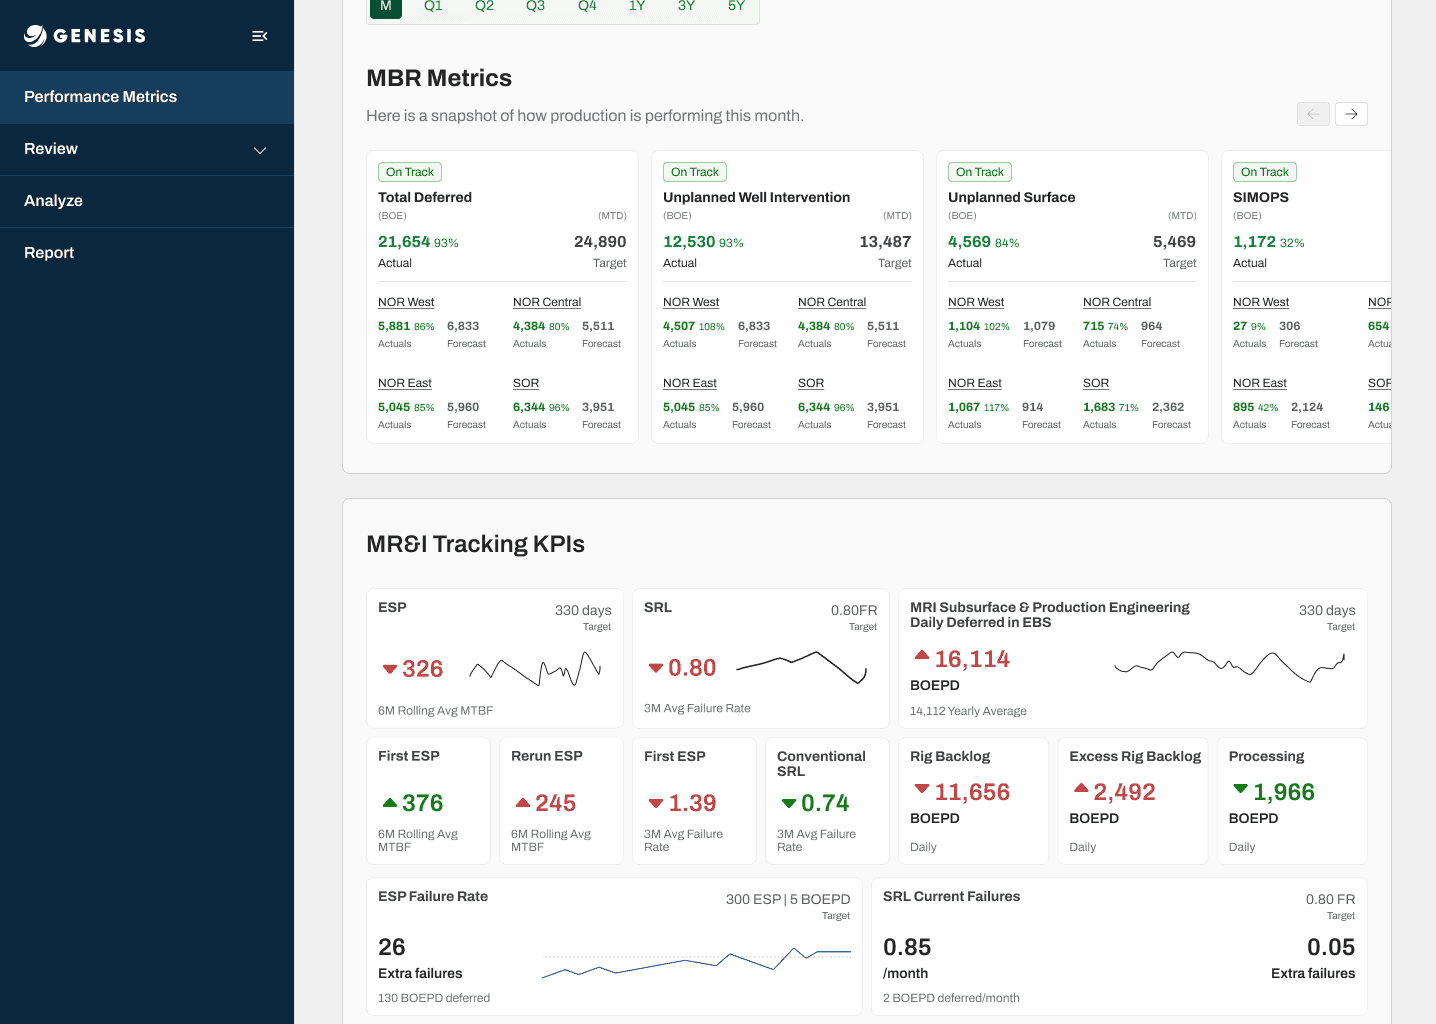This screenshot has height=1024, width=1436.
Task: Click the ESP 326 down-trend arrow
Action: [390, 669]
